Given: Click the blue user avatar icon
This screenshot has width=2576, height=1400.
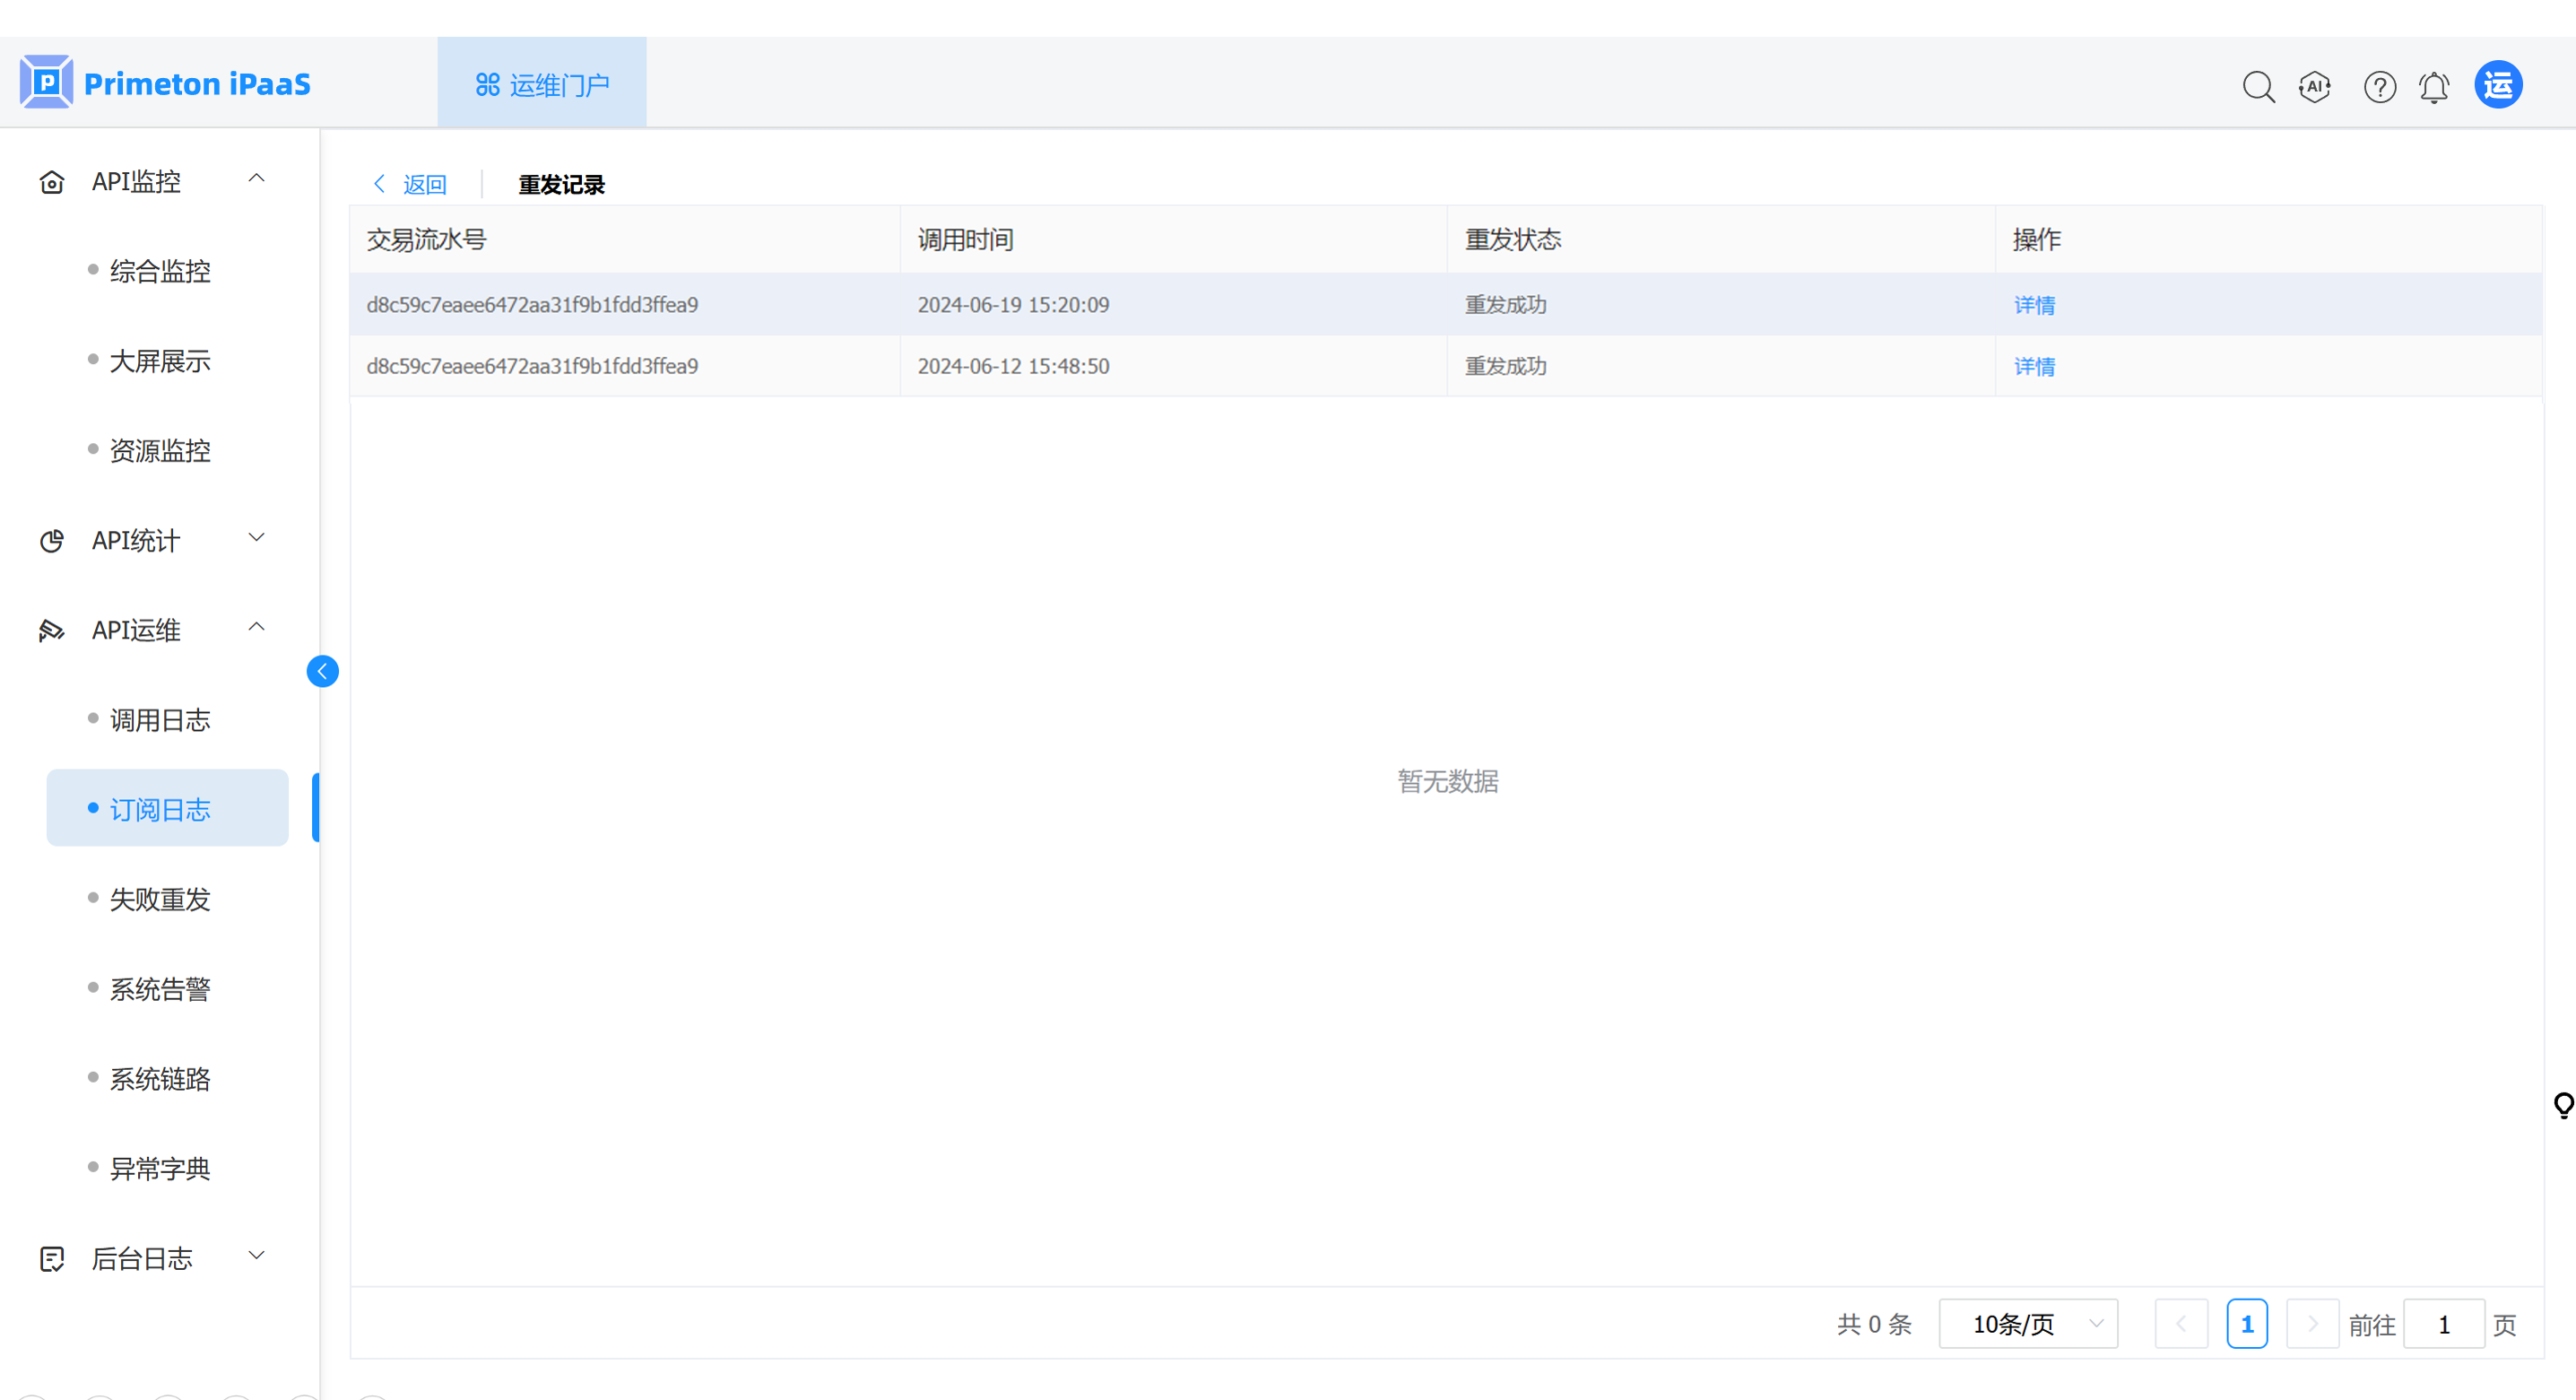Looking at the screenshot, I should tap(2497, 85).
